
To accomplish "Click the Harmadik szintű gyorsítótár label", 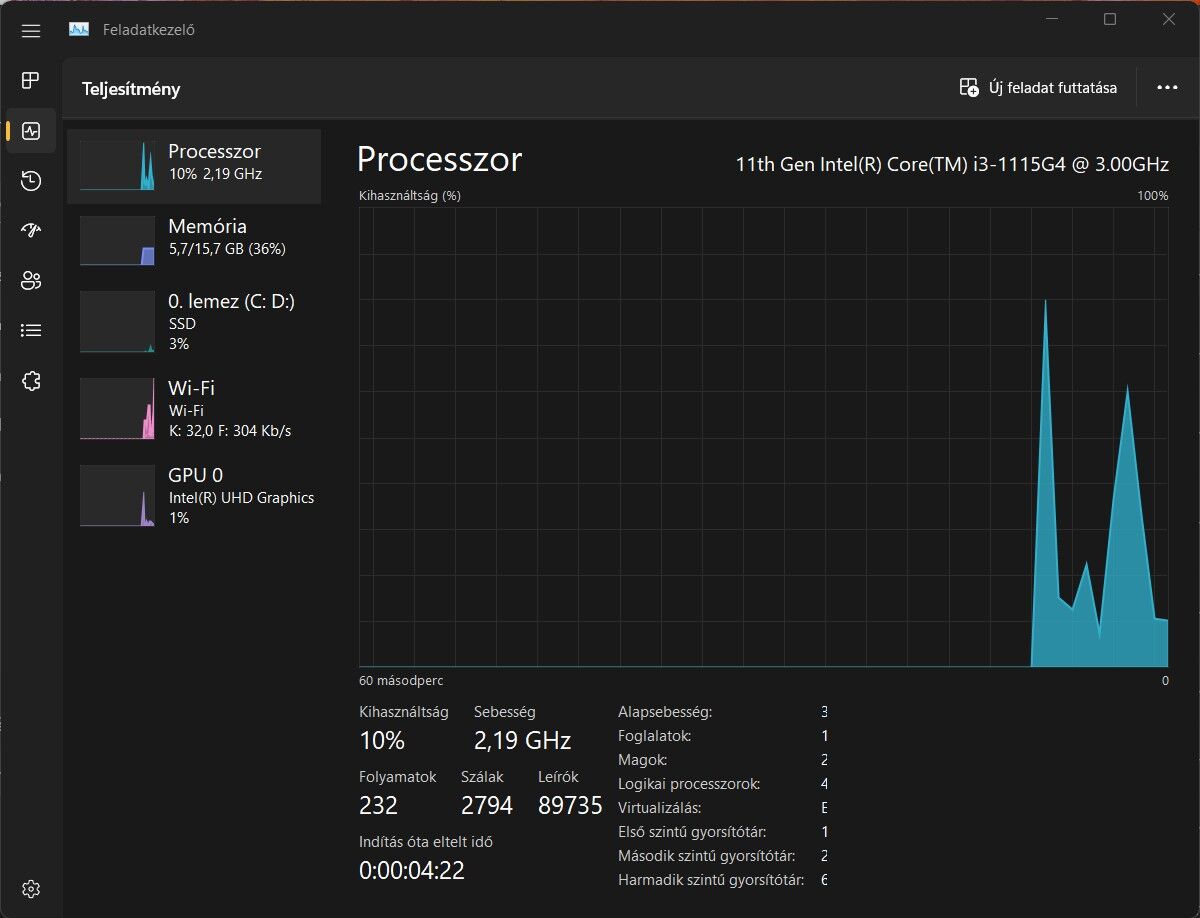I will (712, 880).
